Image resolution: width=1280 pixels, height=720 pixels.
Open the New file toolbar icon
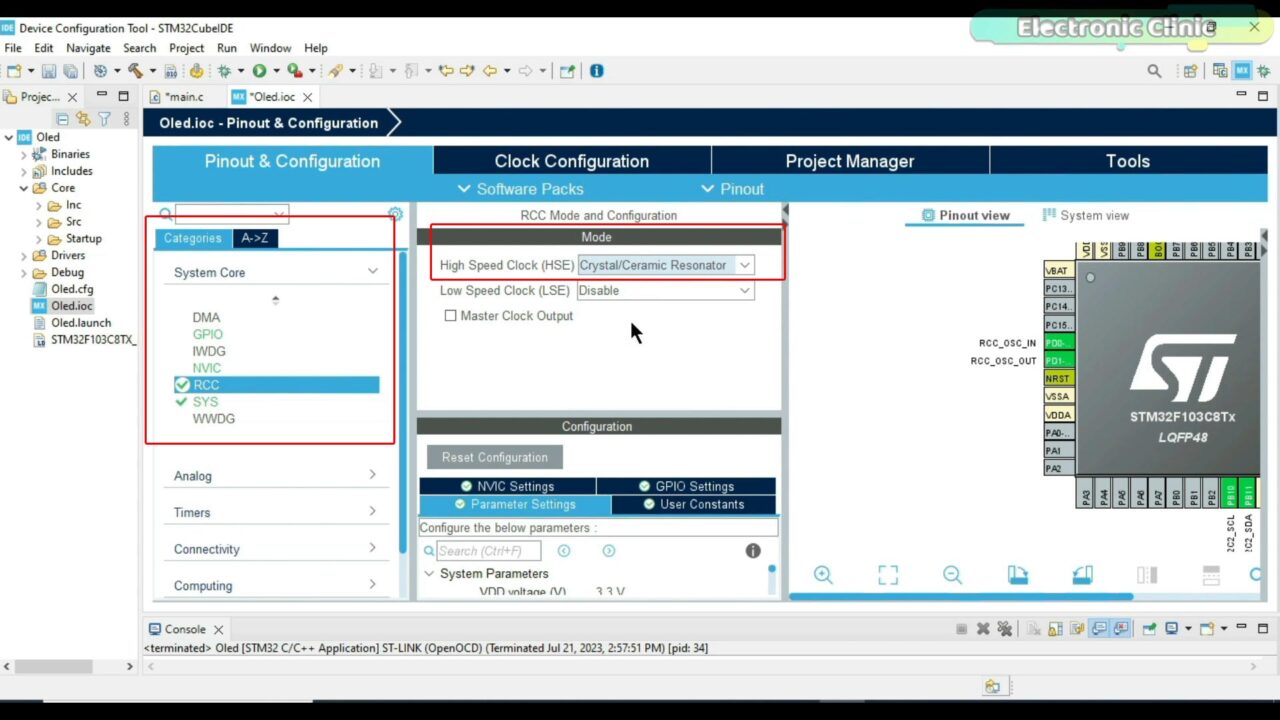point(14,71)
